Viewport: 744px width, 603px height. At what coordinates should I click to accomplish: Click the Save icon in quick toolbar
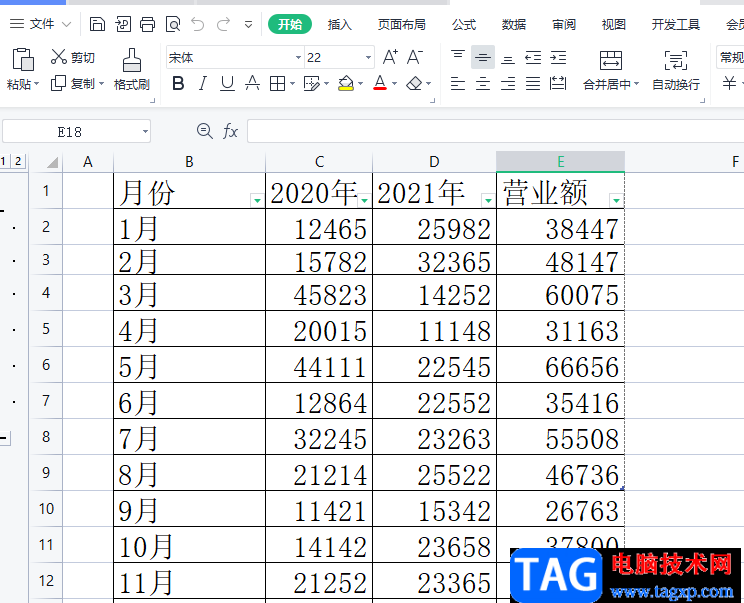[x=97, y=24]
